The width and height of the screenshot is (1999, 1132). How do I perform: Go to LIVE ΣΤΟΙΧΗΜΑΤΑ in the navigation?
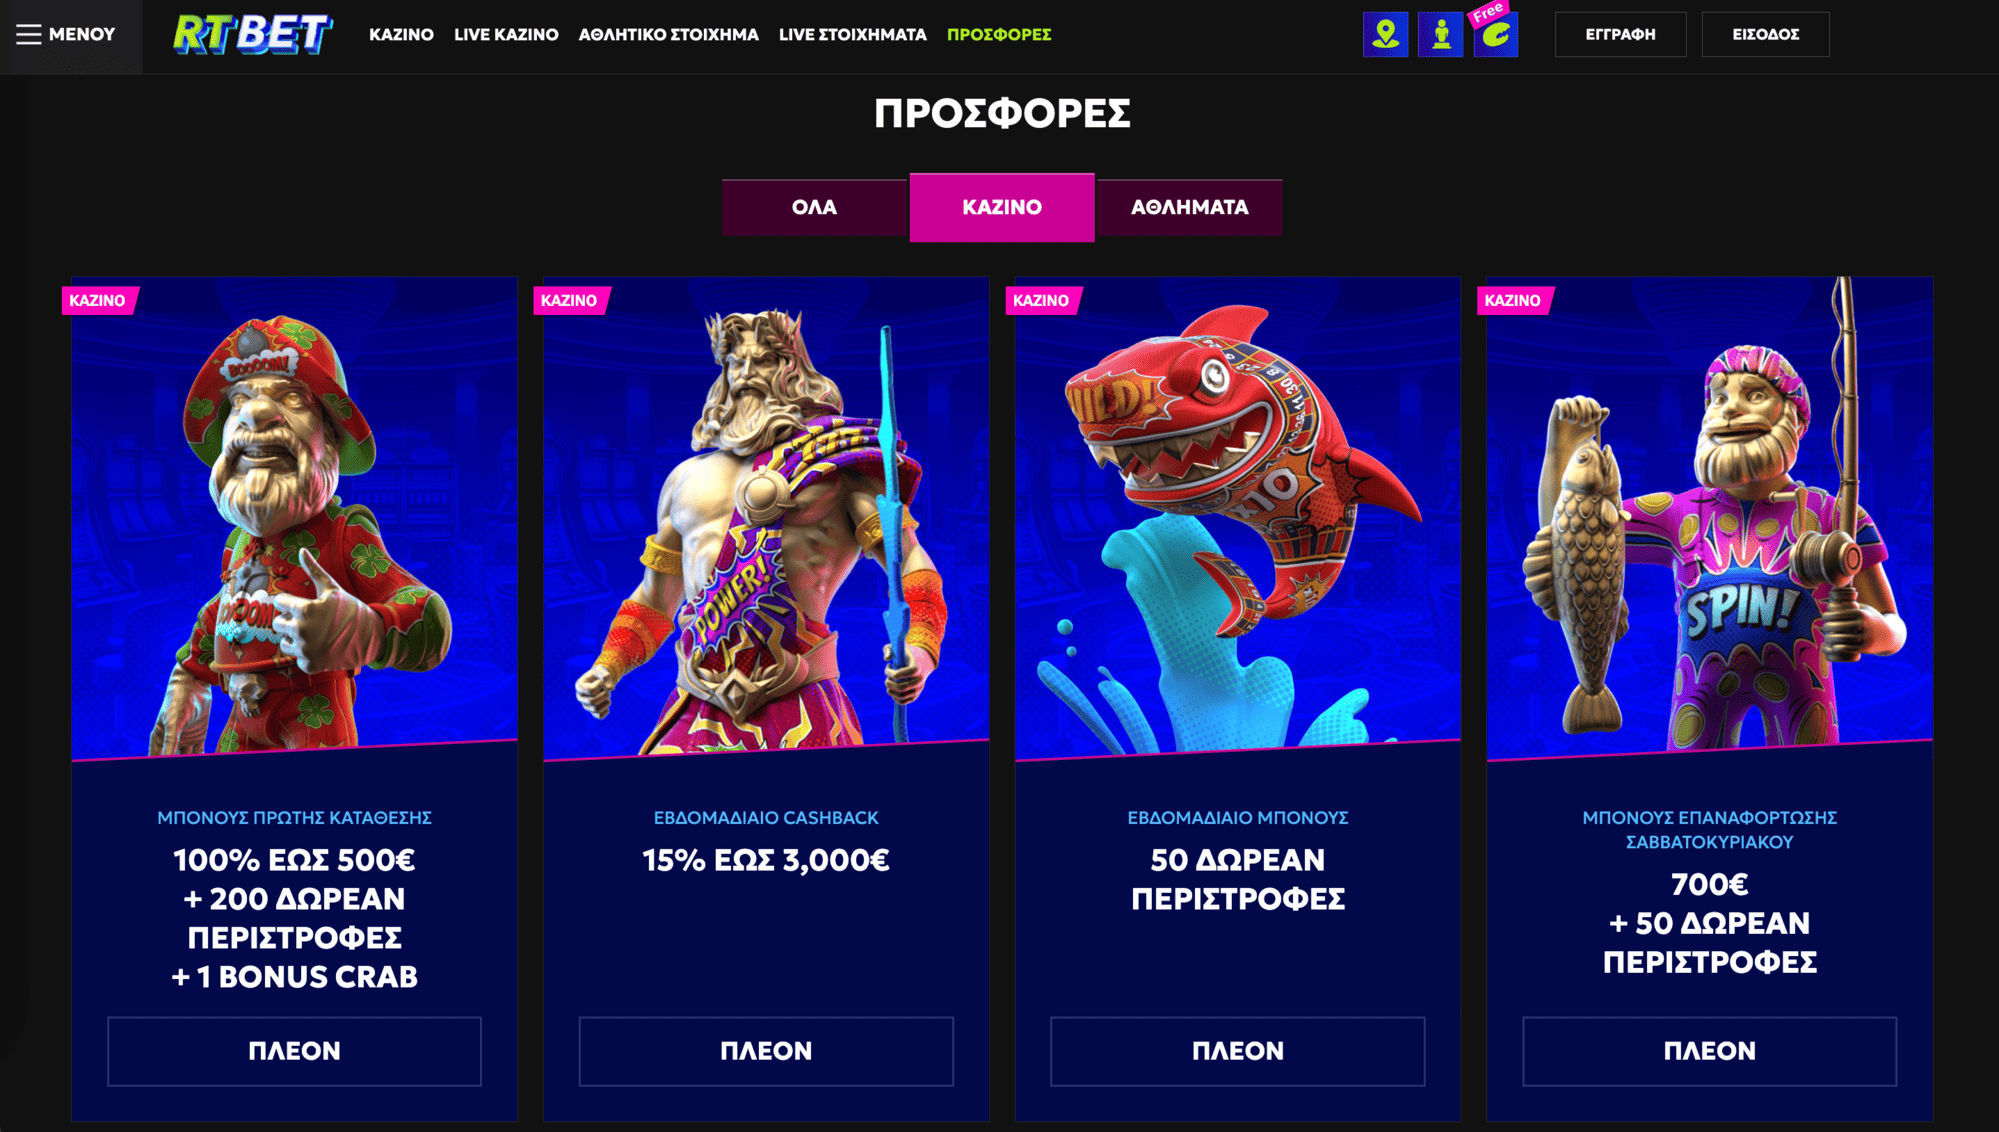pyautogui.click(x=852, y=34)
